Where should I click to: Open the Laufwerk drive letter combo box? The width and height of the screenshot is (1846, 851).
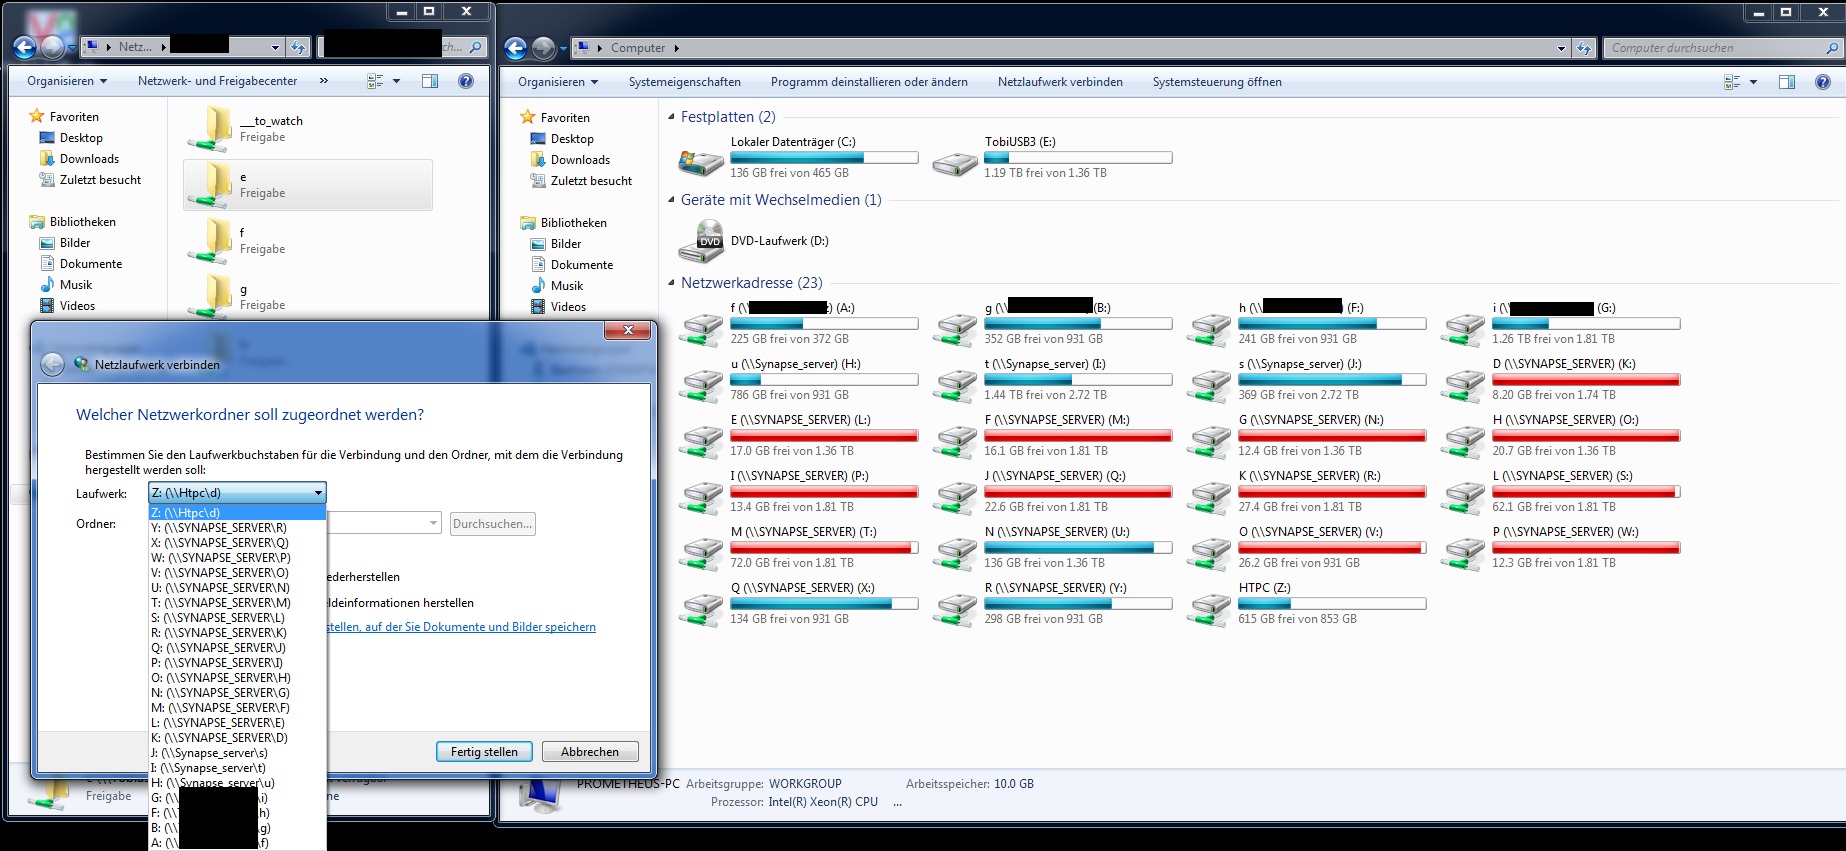click(237, 493)
